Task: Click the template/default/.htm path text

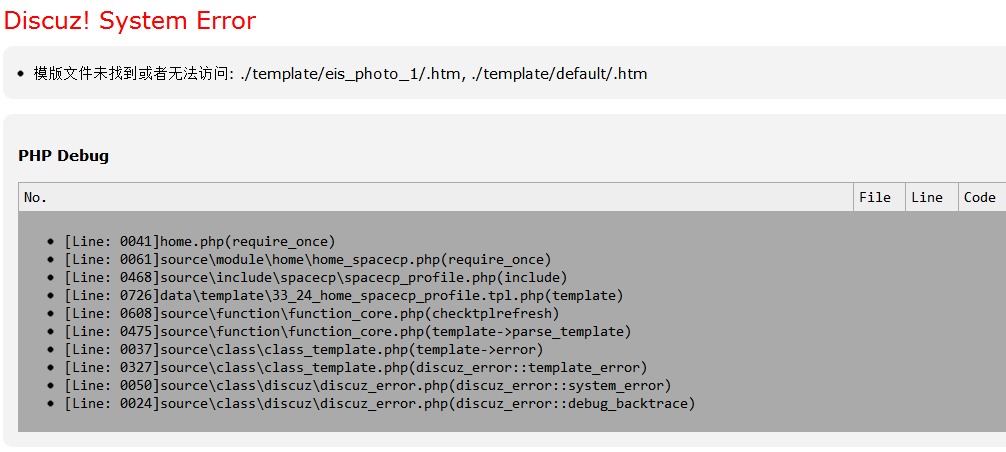Action: 558,74
